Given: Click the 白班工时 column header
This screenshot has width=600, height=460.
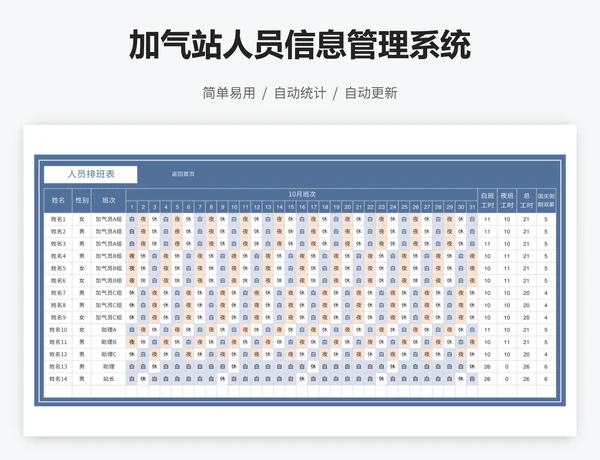Looking at the screenshot, I should pyautogui.click(x=488, y=201).
